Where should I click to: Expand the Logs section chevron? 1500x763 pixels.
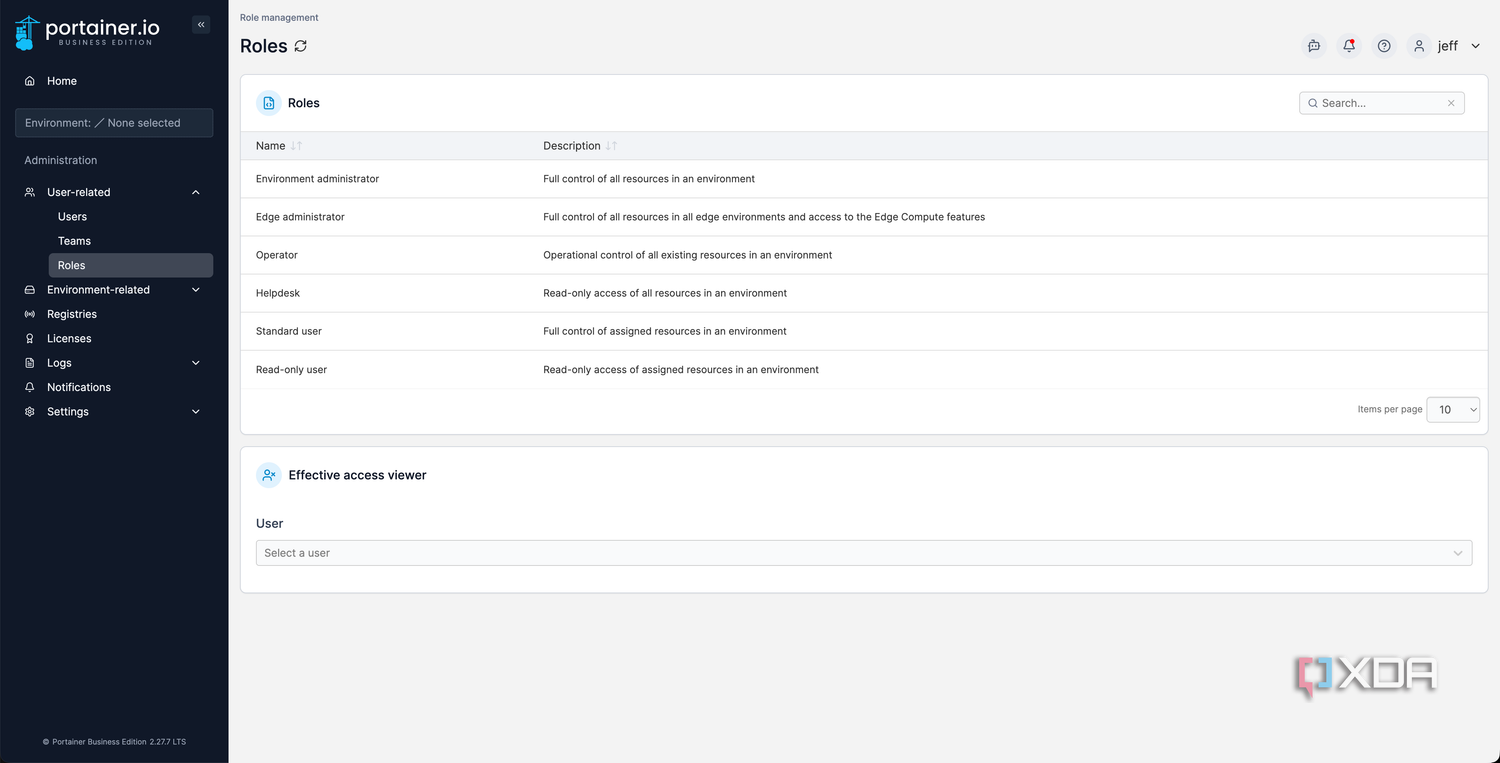(196, 363)
